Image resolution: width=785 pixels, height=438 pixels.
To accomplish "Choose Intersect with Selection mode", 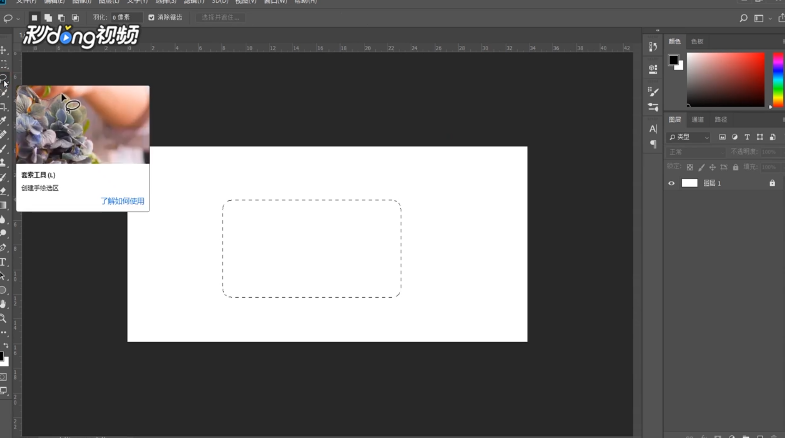I will pyautogui.click(x=75, y=18).
